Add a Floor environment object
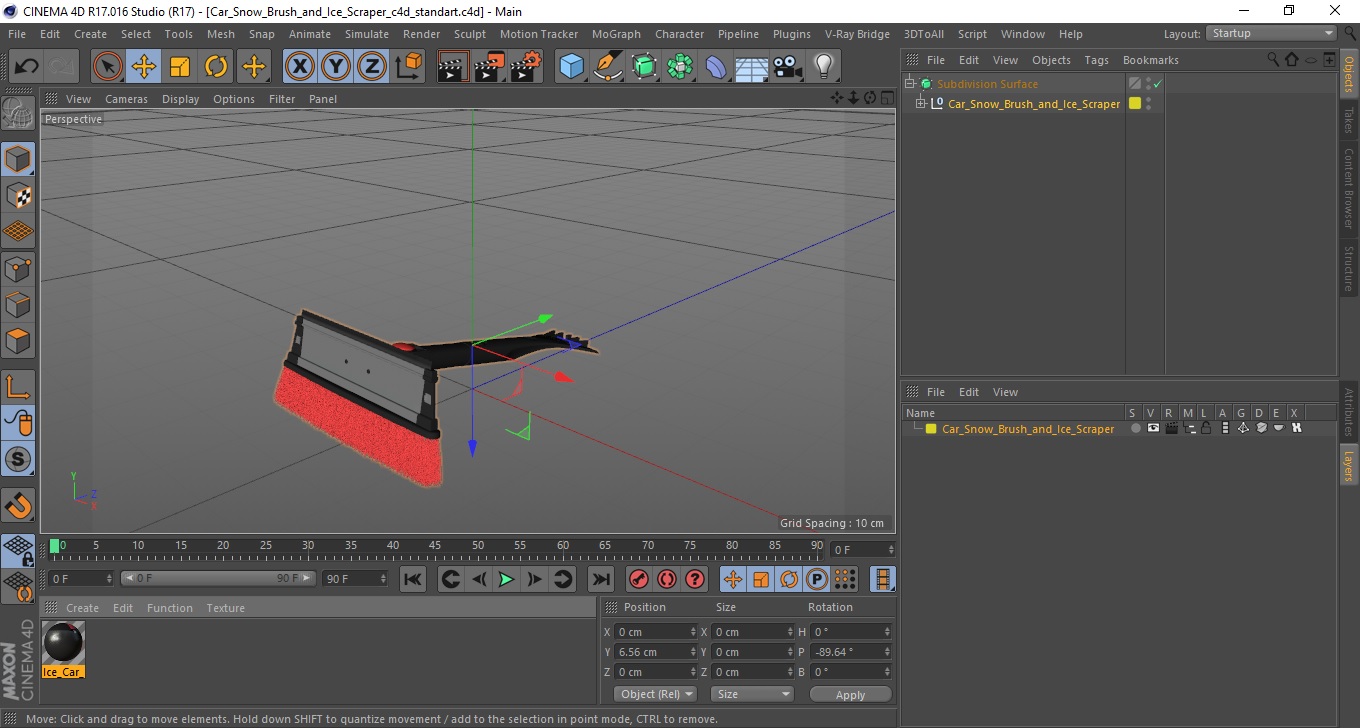 pos(752,67)
